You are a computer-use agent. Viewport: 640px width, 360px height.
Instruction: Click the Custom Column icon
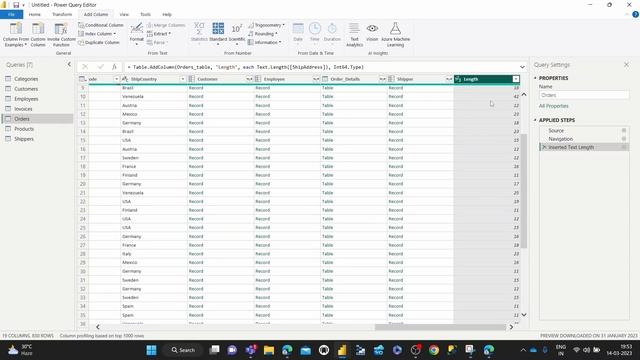38,34
